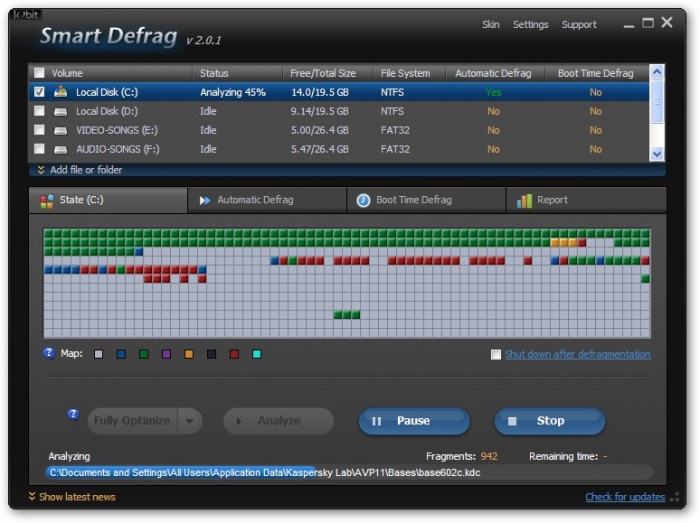Viewport: 700px width, 523px height.
Task: Click the Fragments 942 value
Action: (x=489, y=456)
